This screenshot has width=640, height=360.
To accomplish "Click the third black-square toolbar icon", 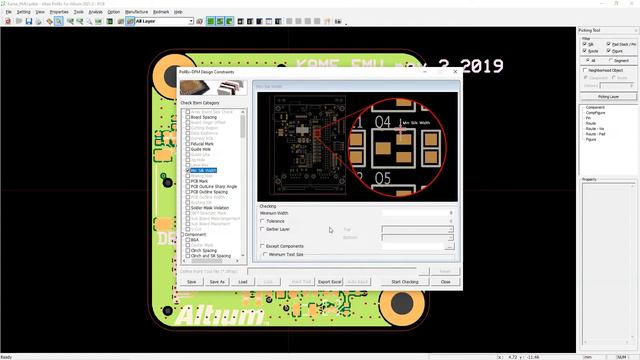I will click(259, 21).
